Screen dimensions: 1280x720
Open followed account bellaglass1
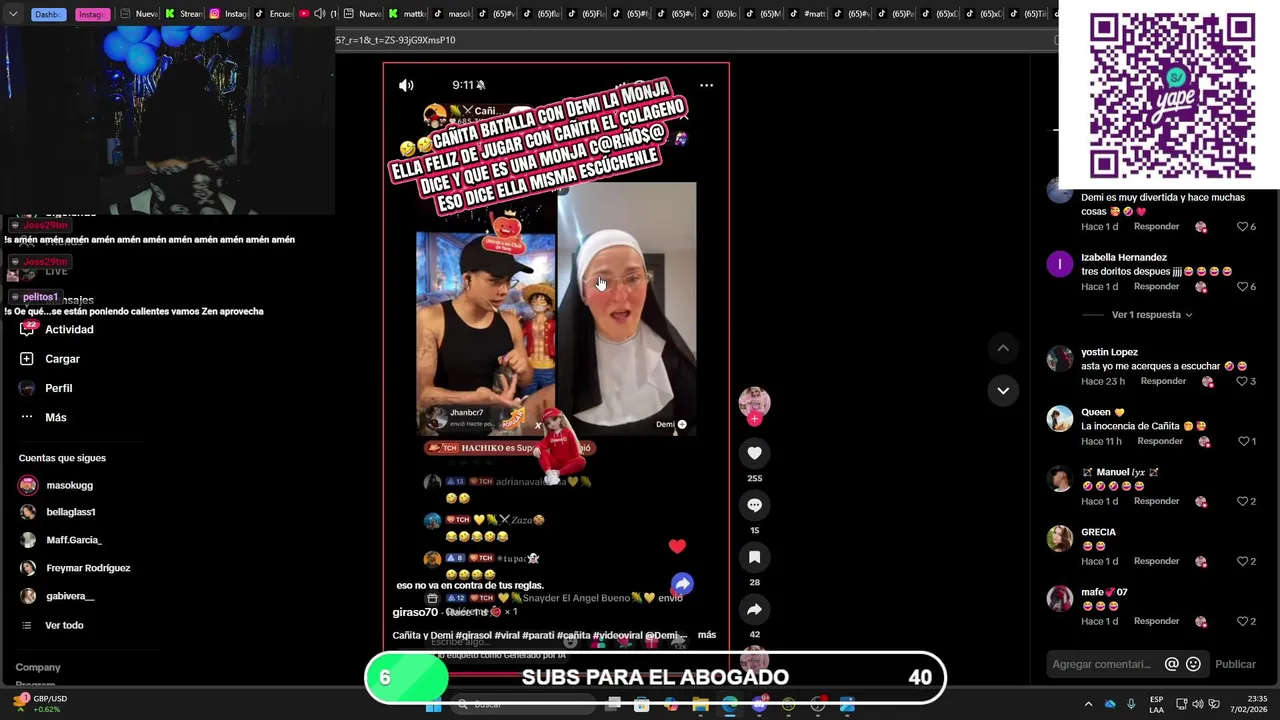58,512
